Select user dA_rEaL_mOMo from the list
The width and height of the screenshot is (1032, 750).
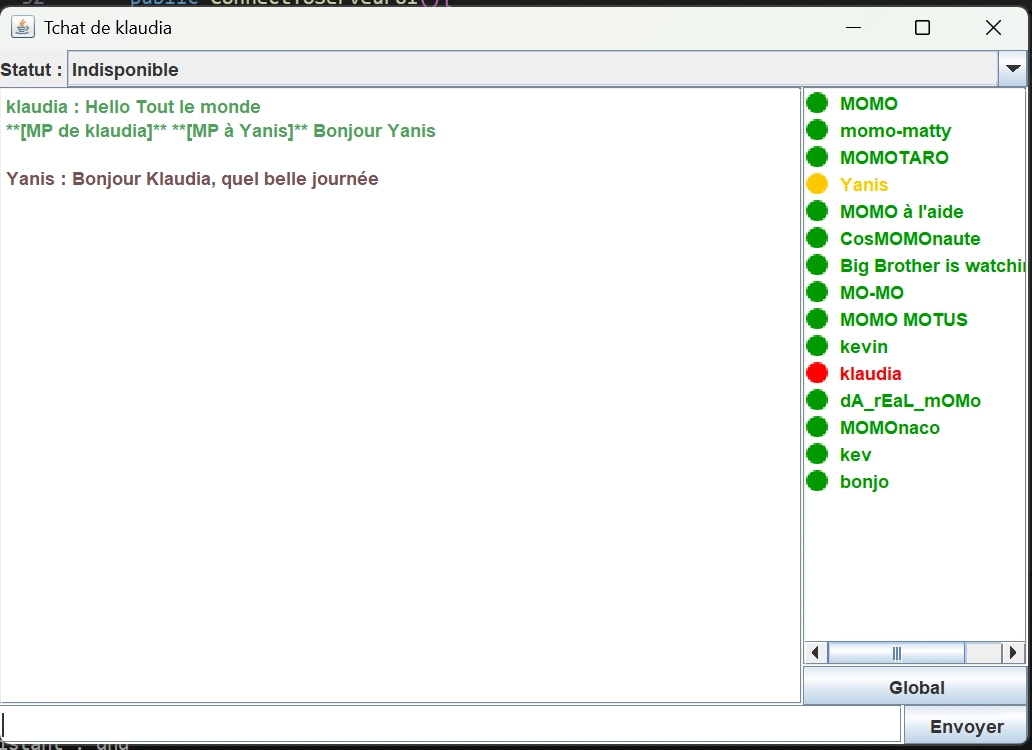[x=910, y=401]
